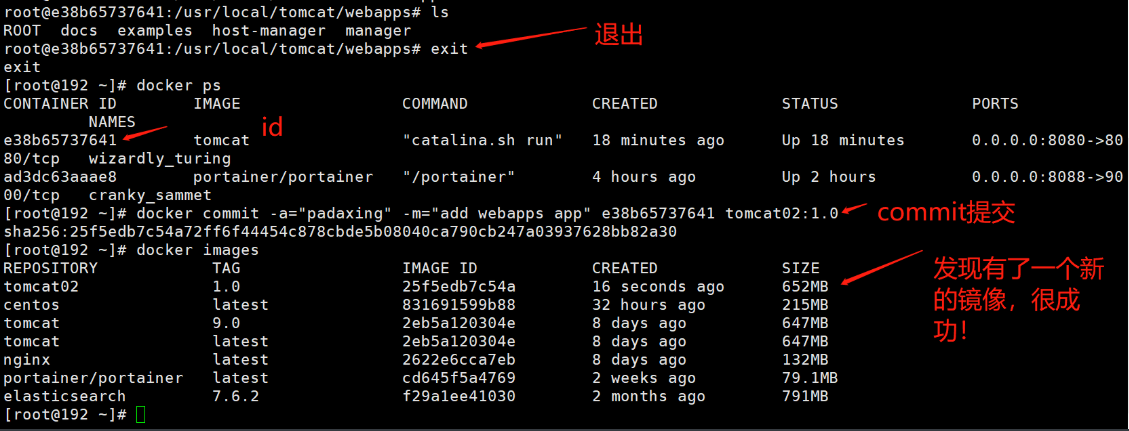Click the 'docker images' command text

197,250
